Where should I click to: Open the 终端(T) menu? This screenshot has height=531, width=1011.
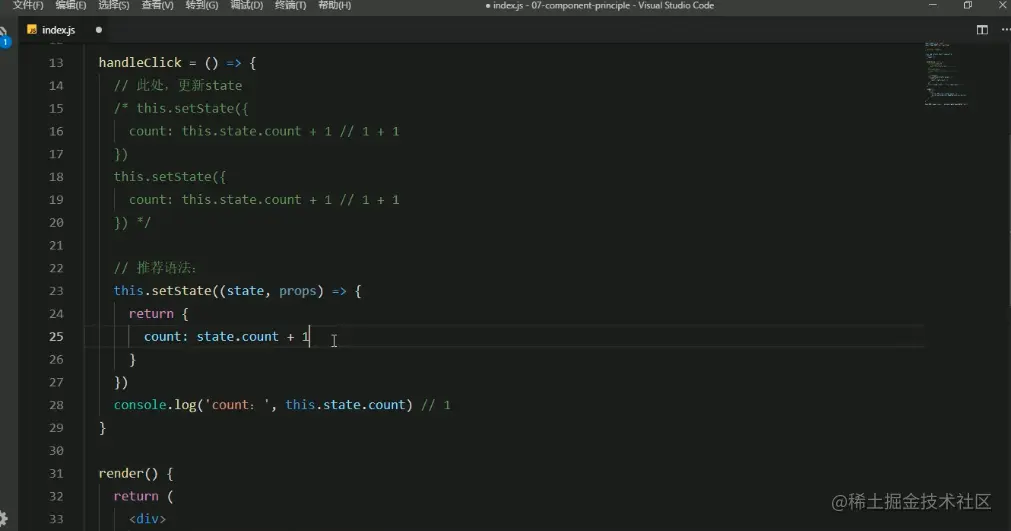(x=290, y=5)
